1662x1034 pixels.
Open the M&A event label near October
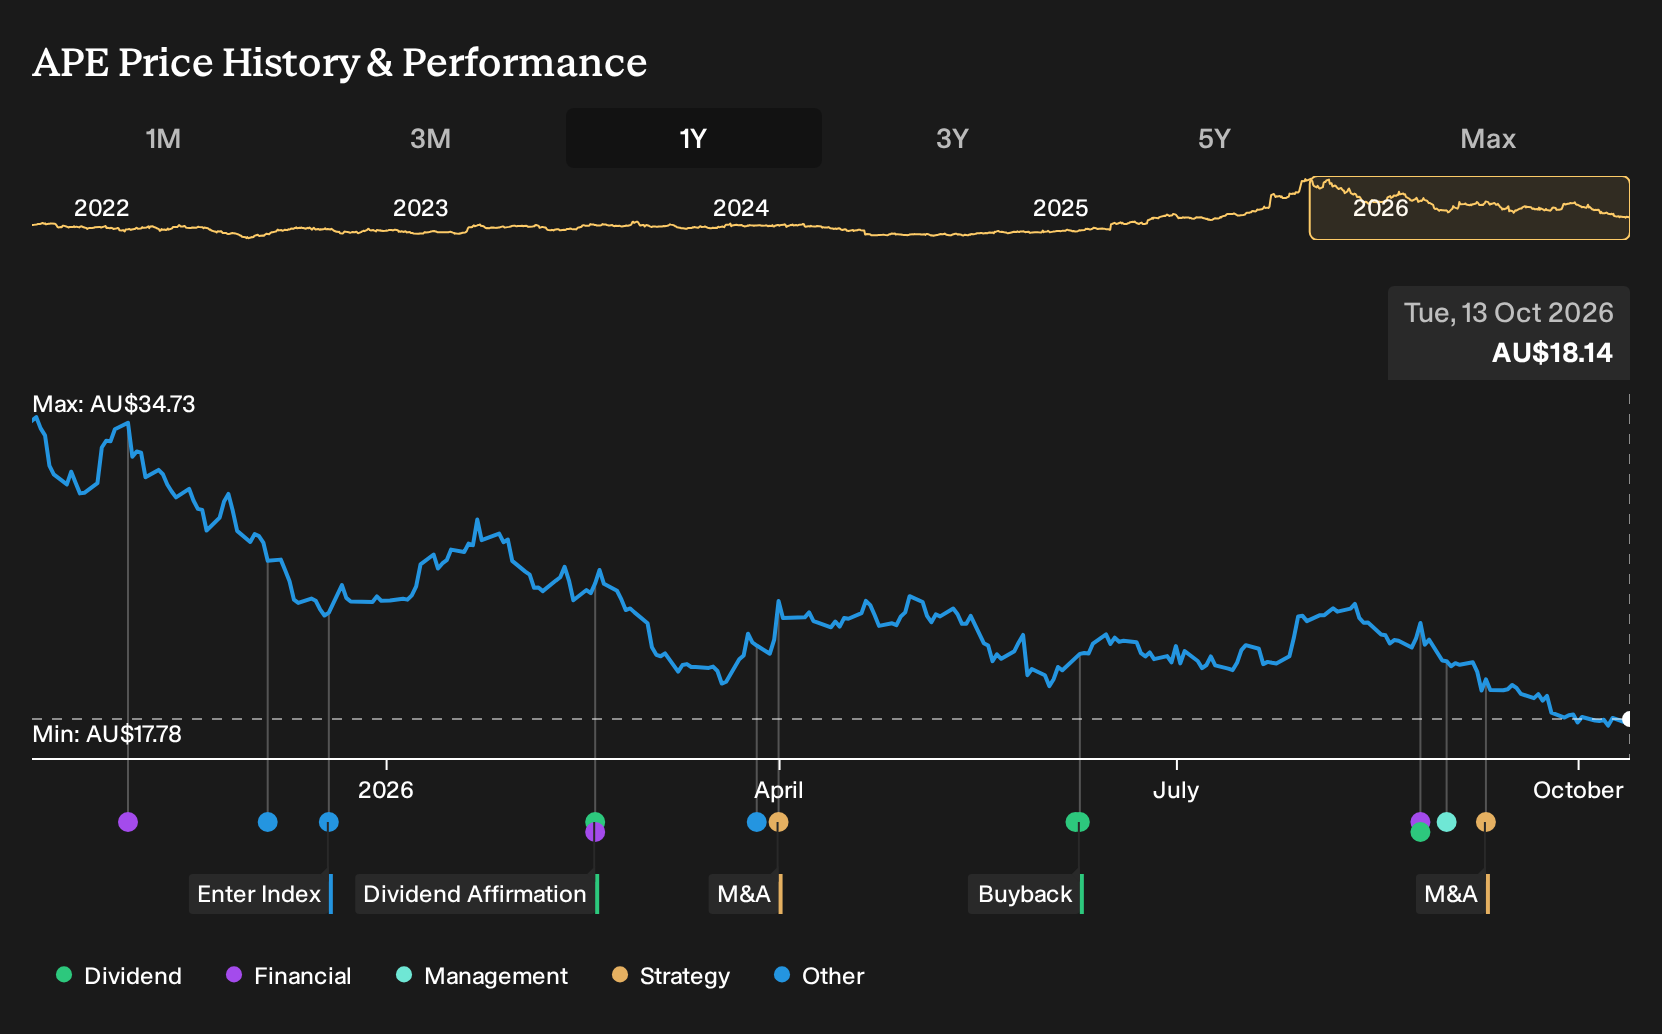(1453, 894)
